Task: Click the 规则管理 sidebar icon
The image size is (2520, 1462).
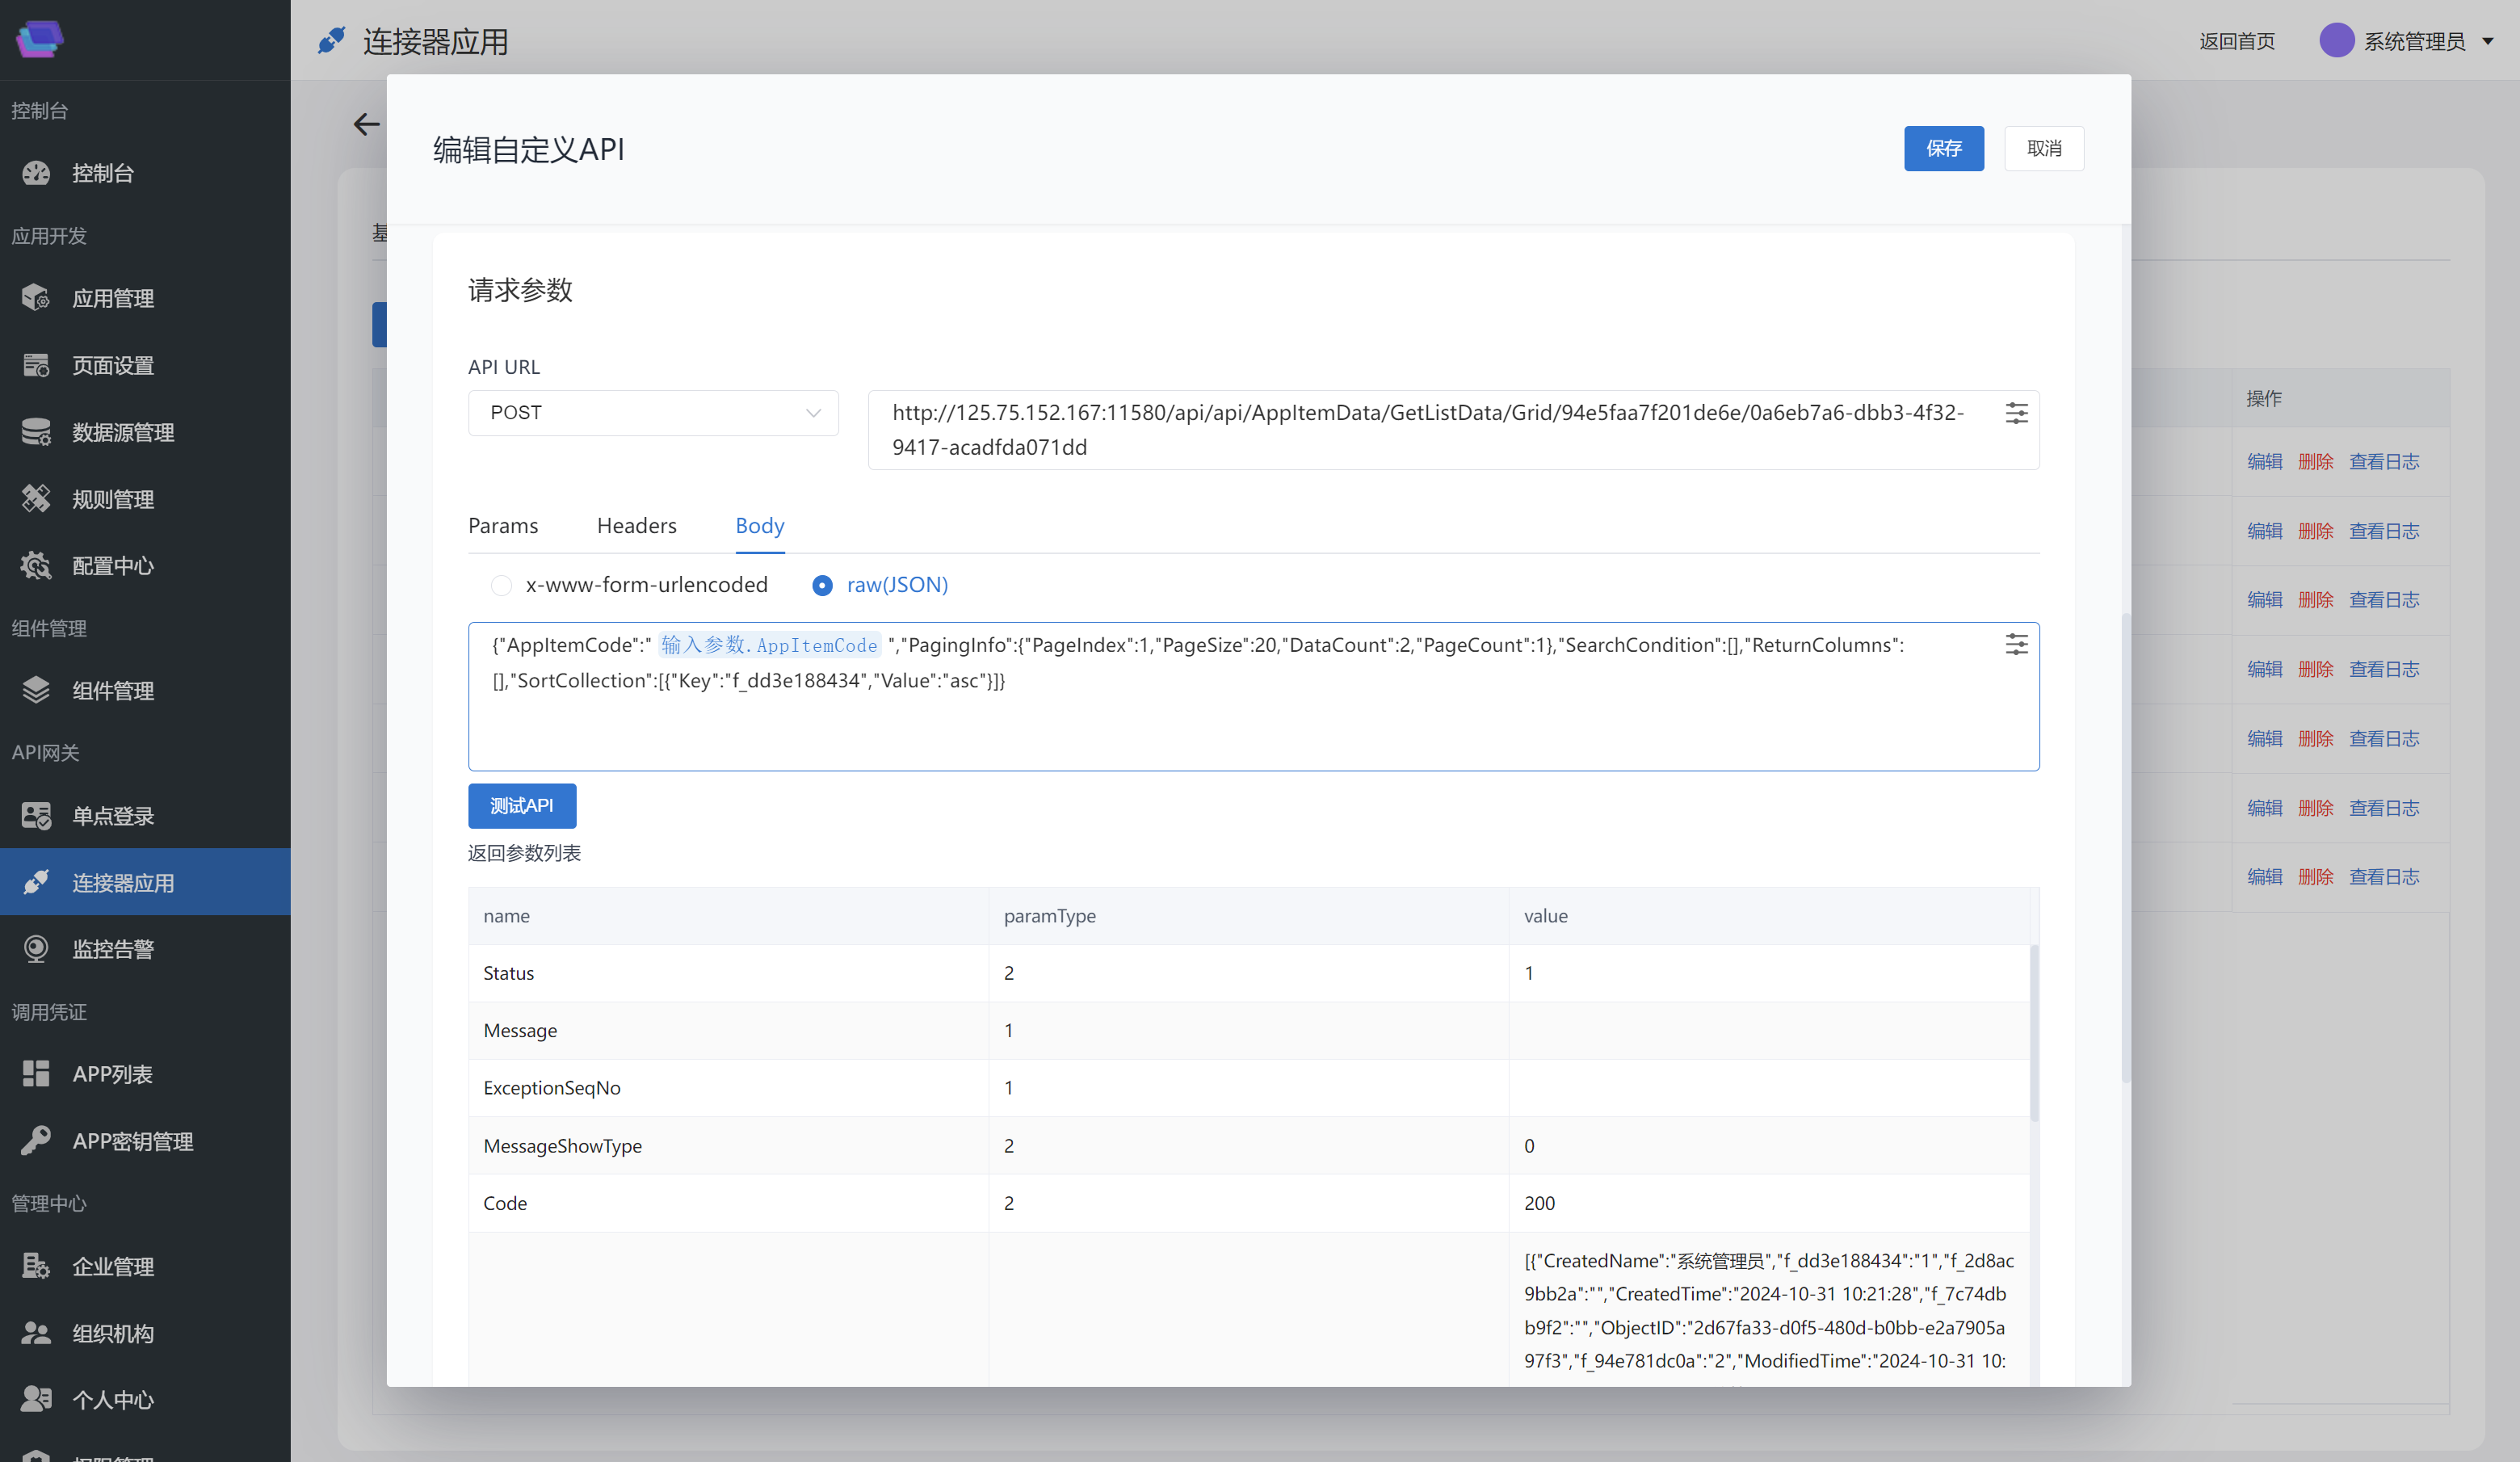Action: pos(36,498)
